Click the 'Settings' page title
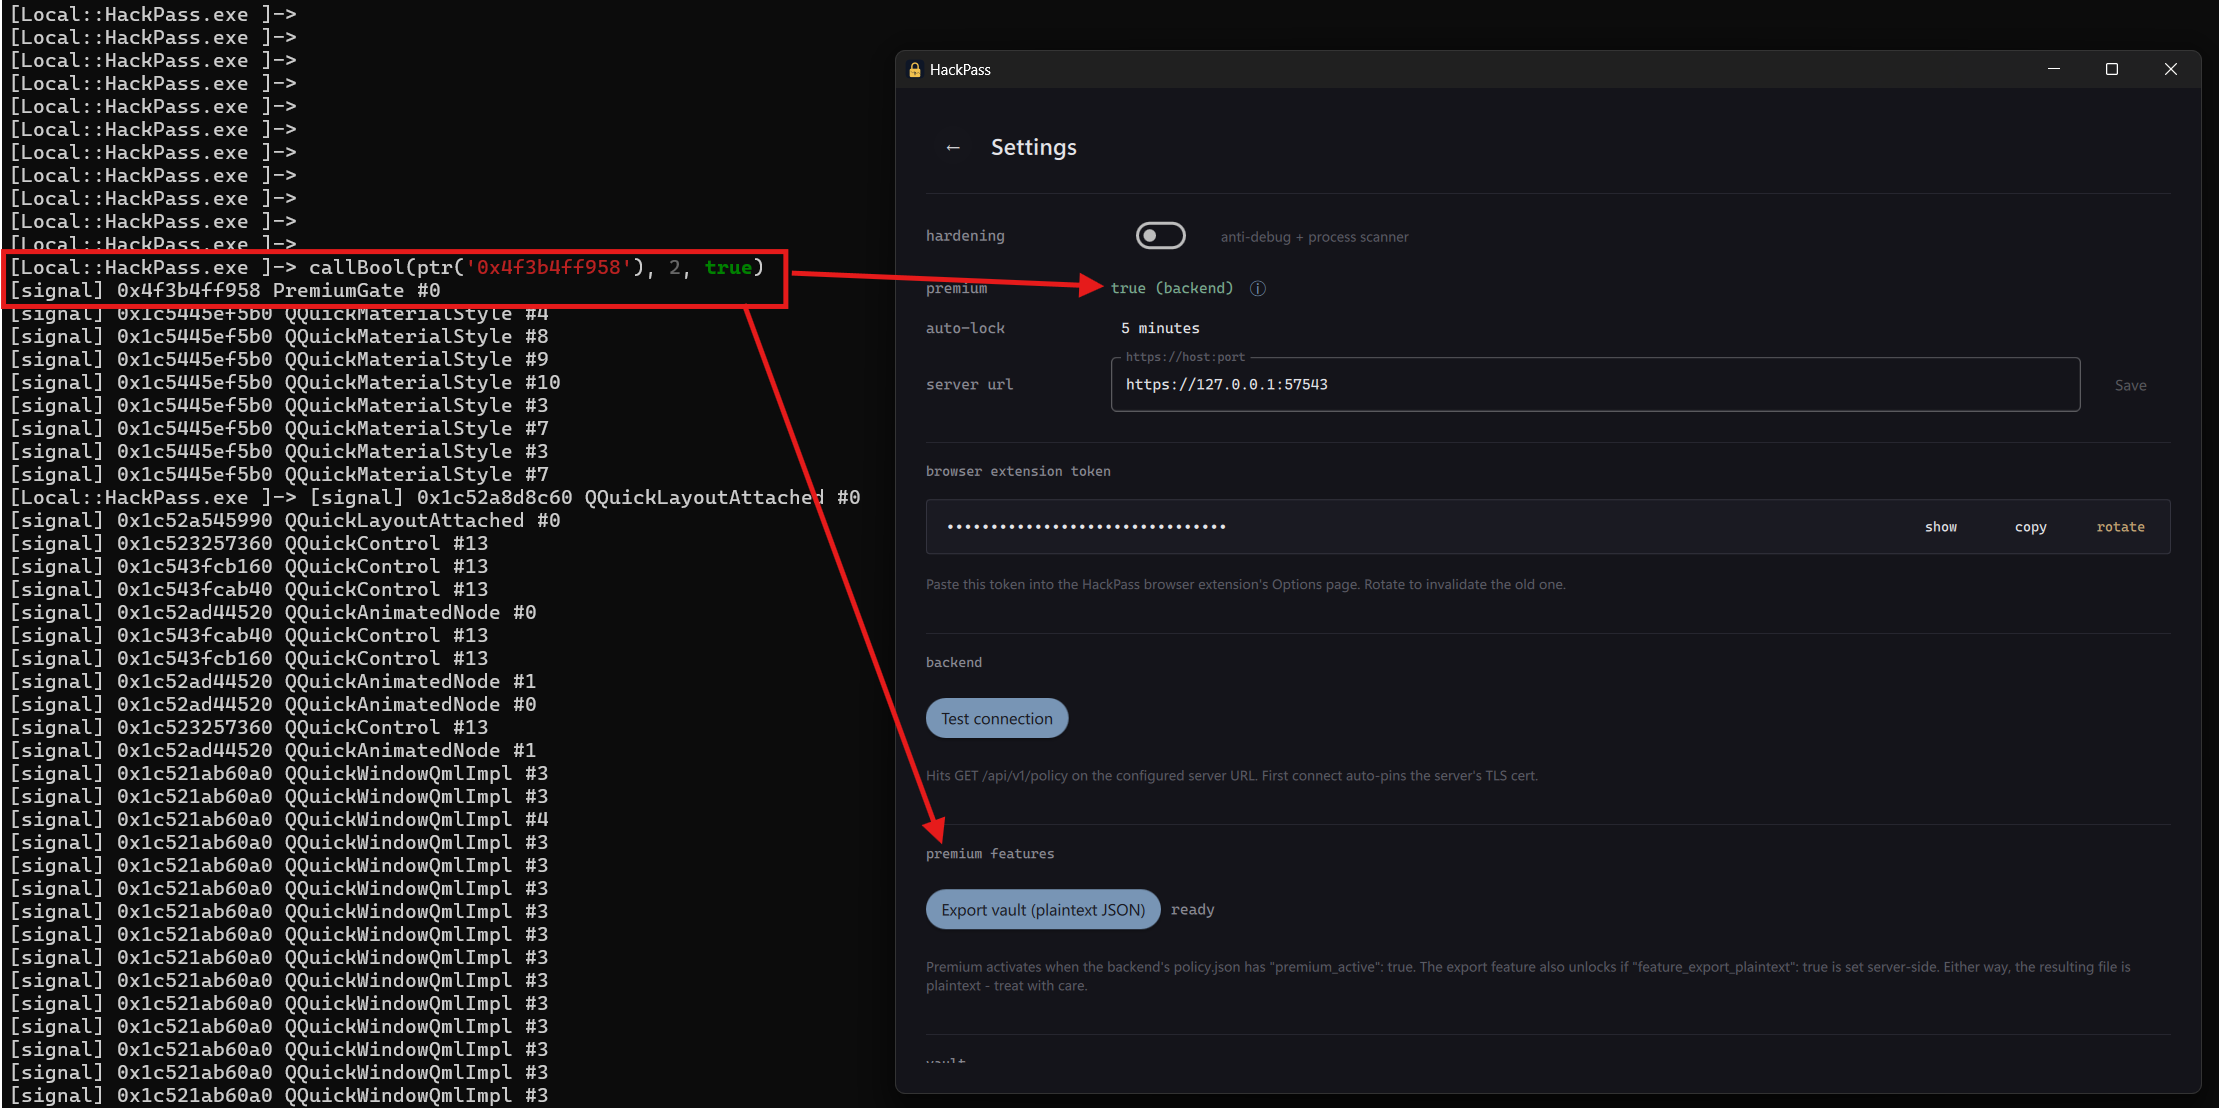This screenshot has width=2219, height=1108. (1034, 148)
